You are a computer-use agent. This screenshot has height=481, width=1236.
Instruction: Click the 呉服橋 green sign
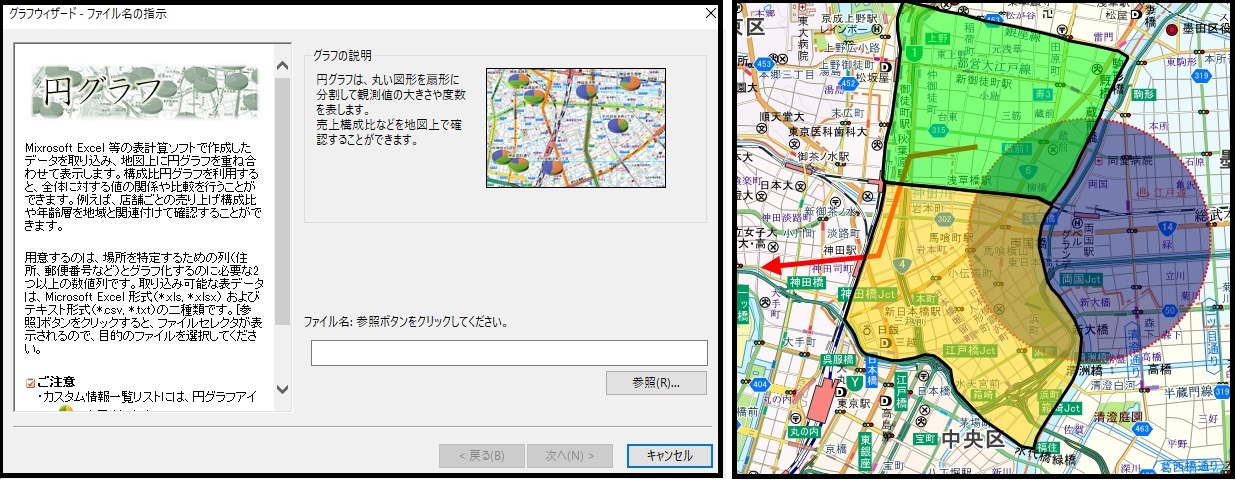pyautogui.click(x=838, y=359)
